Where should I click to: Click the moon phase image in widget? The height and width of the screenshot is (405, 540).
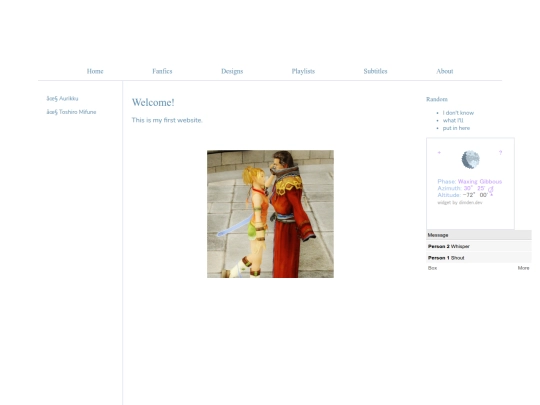[470, 159]
